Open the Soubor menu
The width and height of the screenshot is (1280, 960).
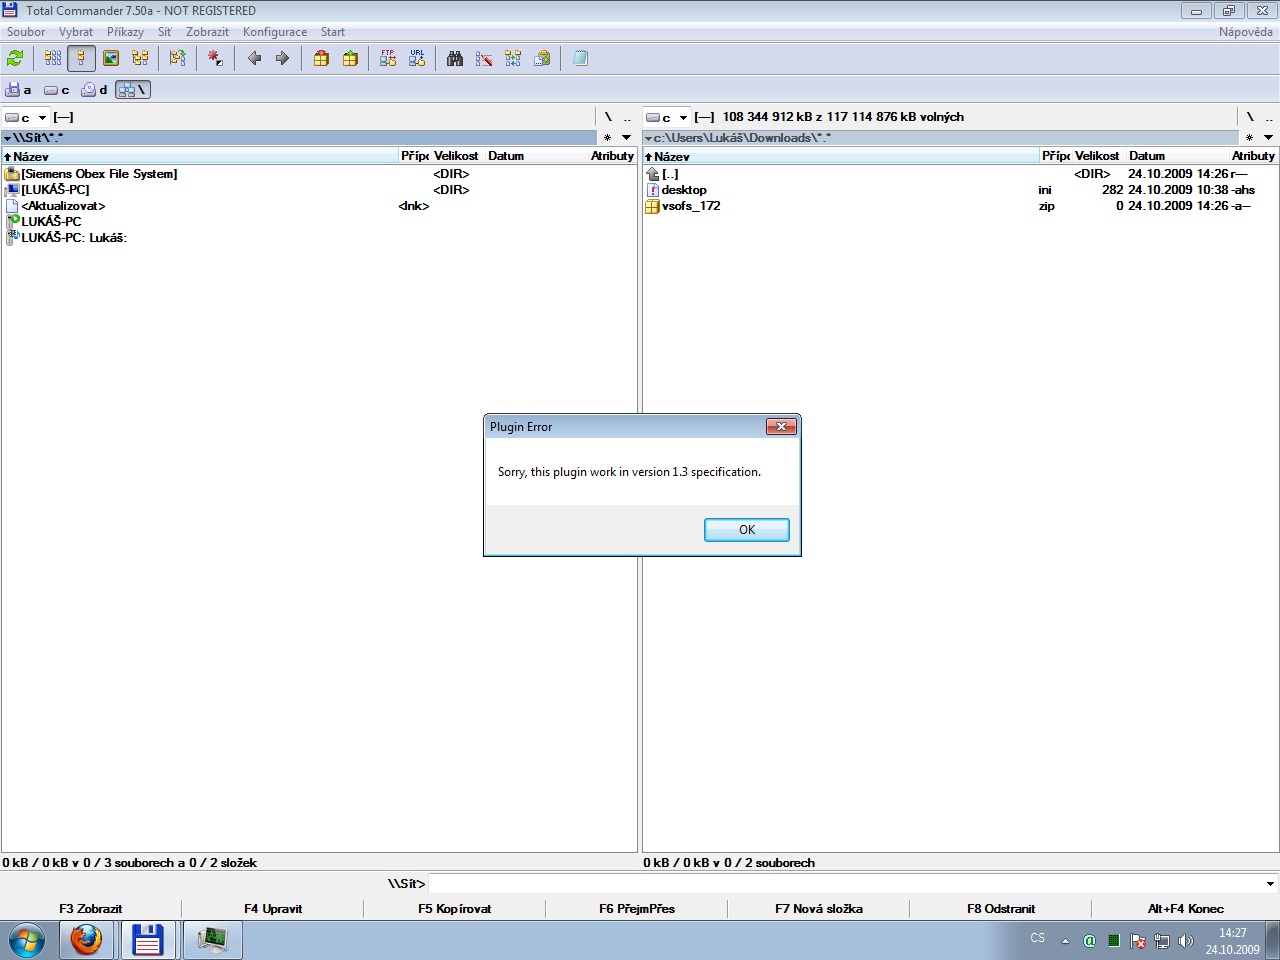26,32
